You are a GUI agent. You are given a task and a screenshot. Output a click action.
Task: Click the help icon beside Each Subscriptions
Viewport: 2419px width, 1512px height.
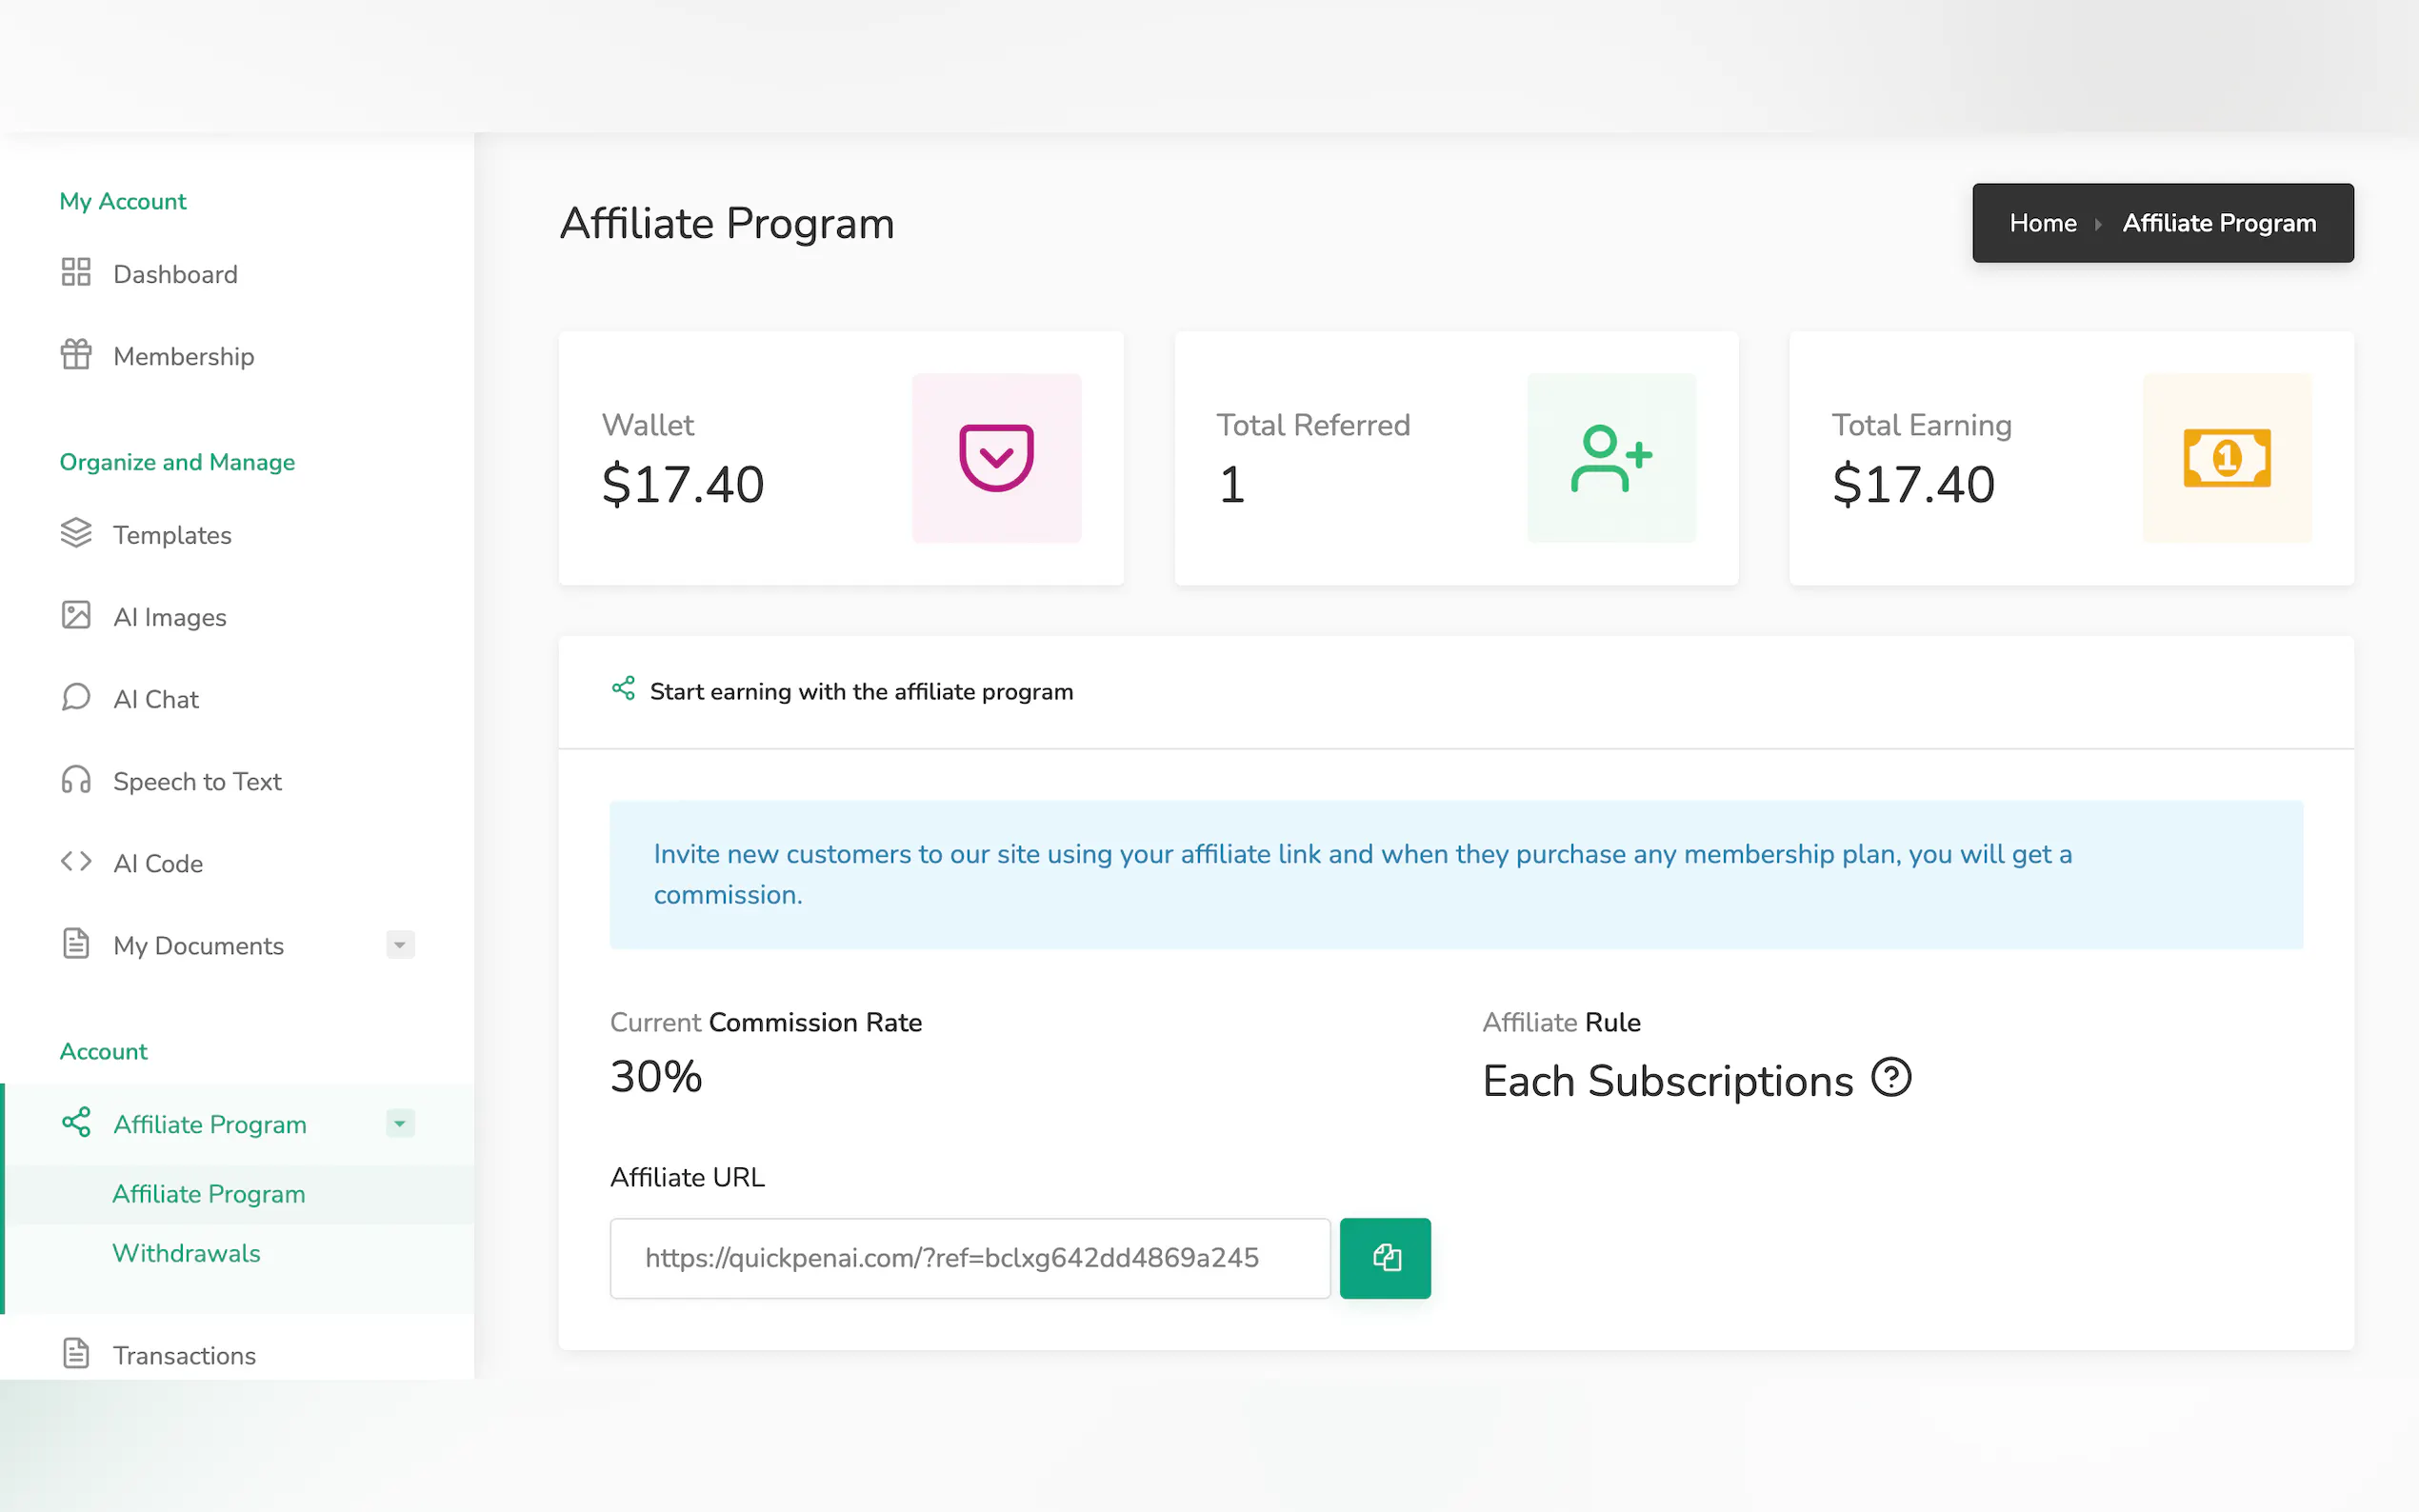(x=1891, y=1078)
